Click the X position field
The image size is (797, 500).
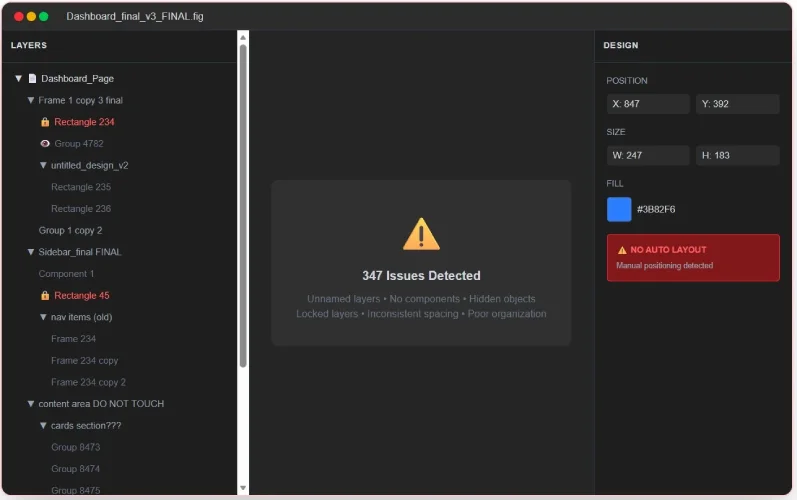(x=648, y=104)
